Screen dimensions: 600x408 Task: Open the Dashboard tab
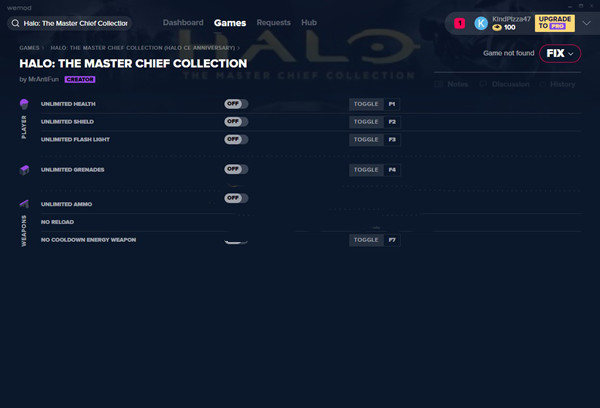point(181,22)
